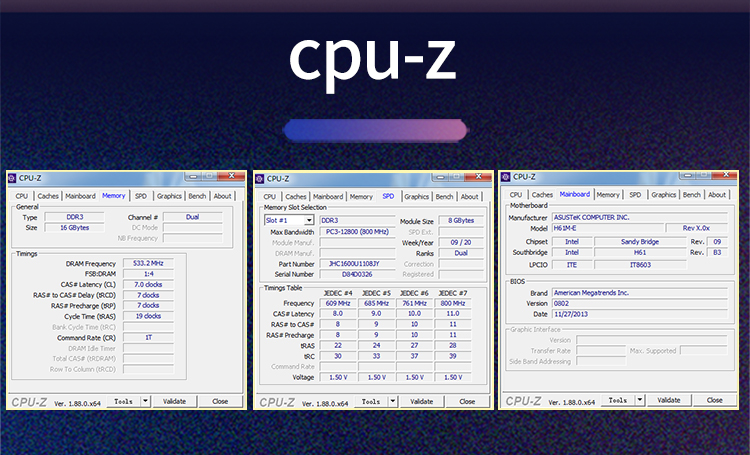The height and width of the screenshot is (455, 750).
Task: Click the FSB:DRAM ratio value 1:4
Action: [148, 274]
